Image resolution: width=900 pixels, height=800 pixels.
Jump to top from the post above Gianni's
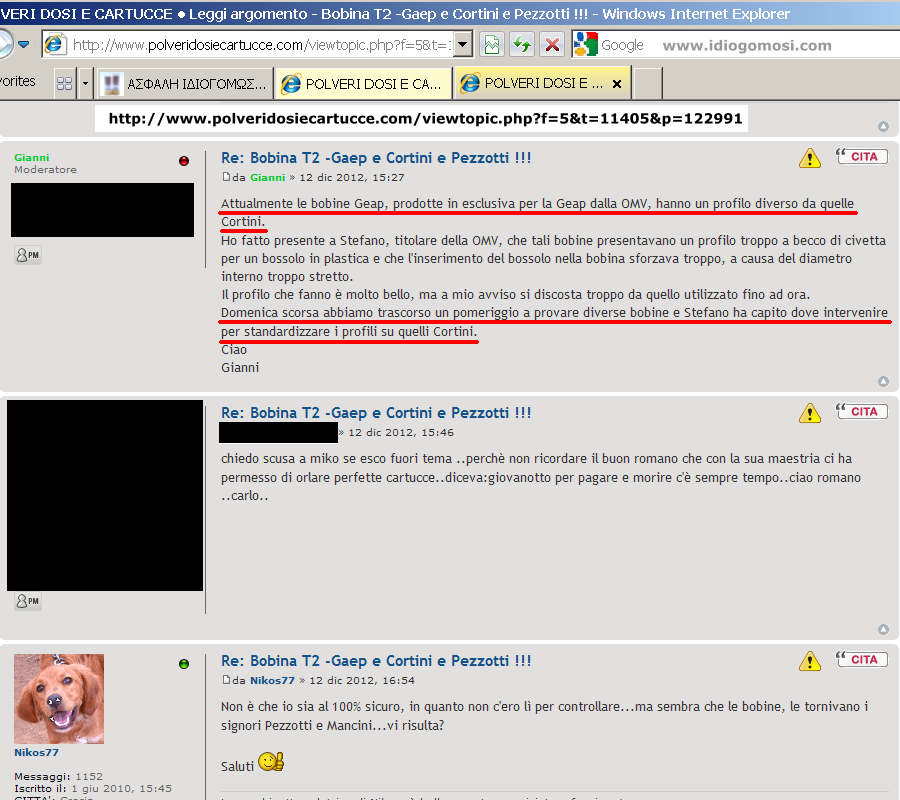click(883, 126)
